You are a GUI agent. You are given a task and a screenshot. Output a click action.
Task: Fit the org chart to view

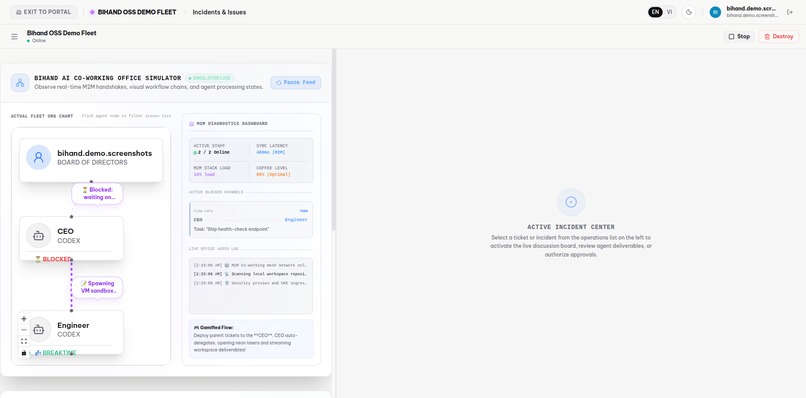coord(24,341)
